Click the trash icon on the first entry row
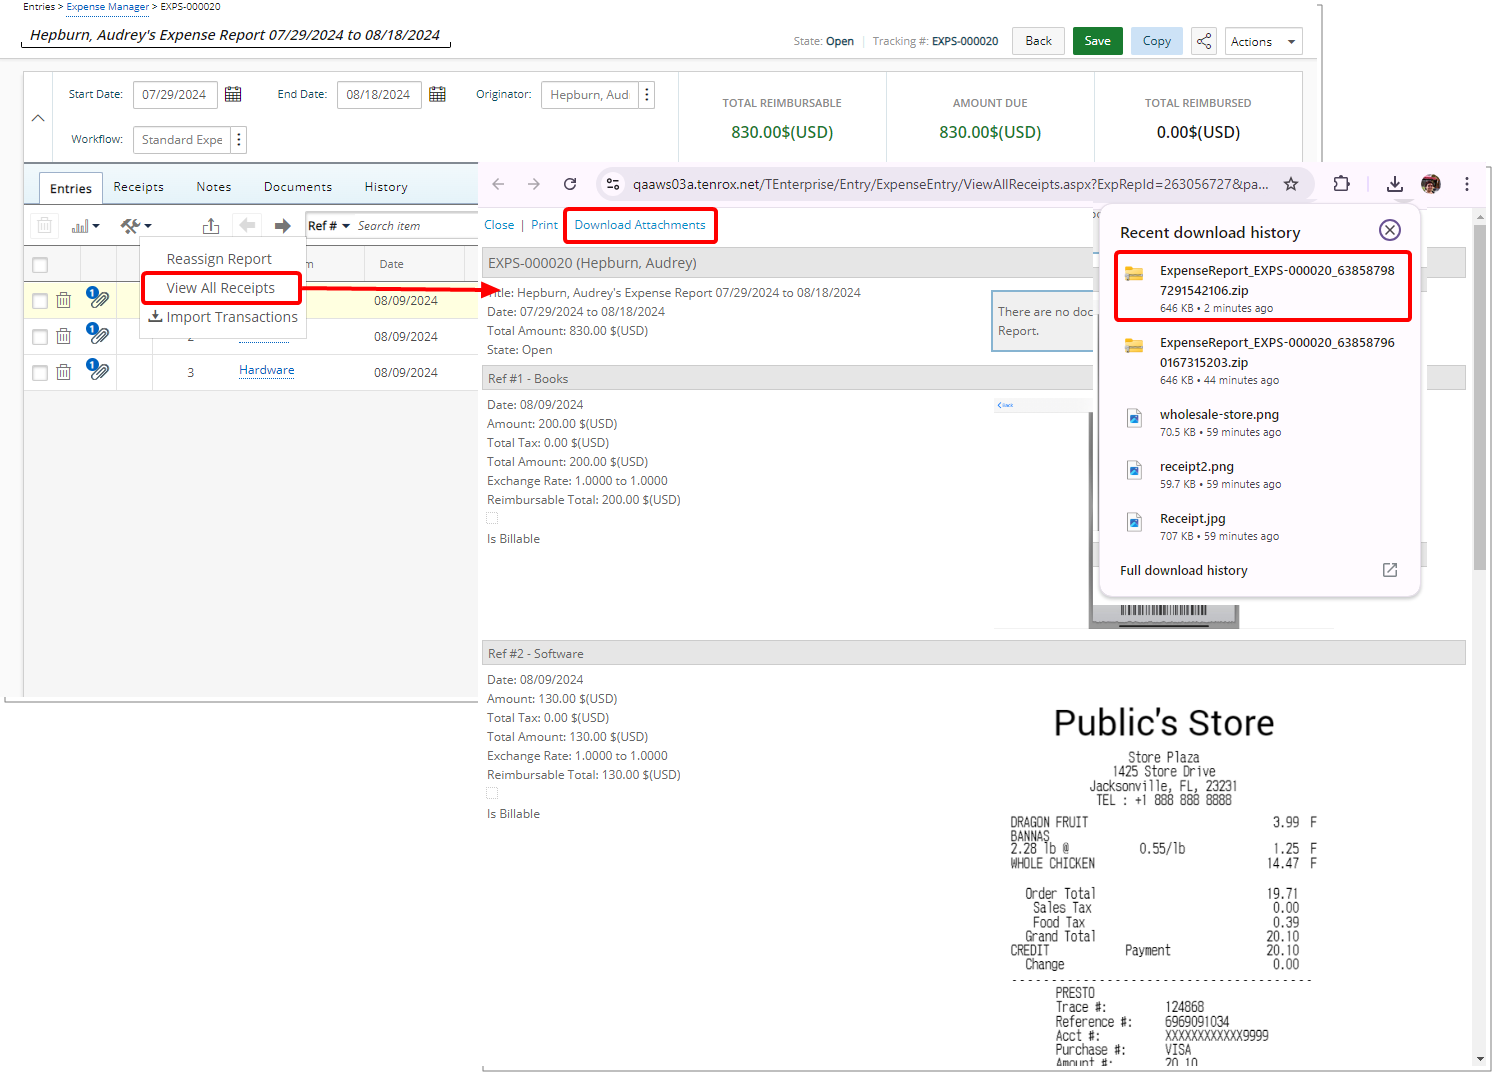The image size is (1503, 1083). (x=63, y=299)
